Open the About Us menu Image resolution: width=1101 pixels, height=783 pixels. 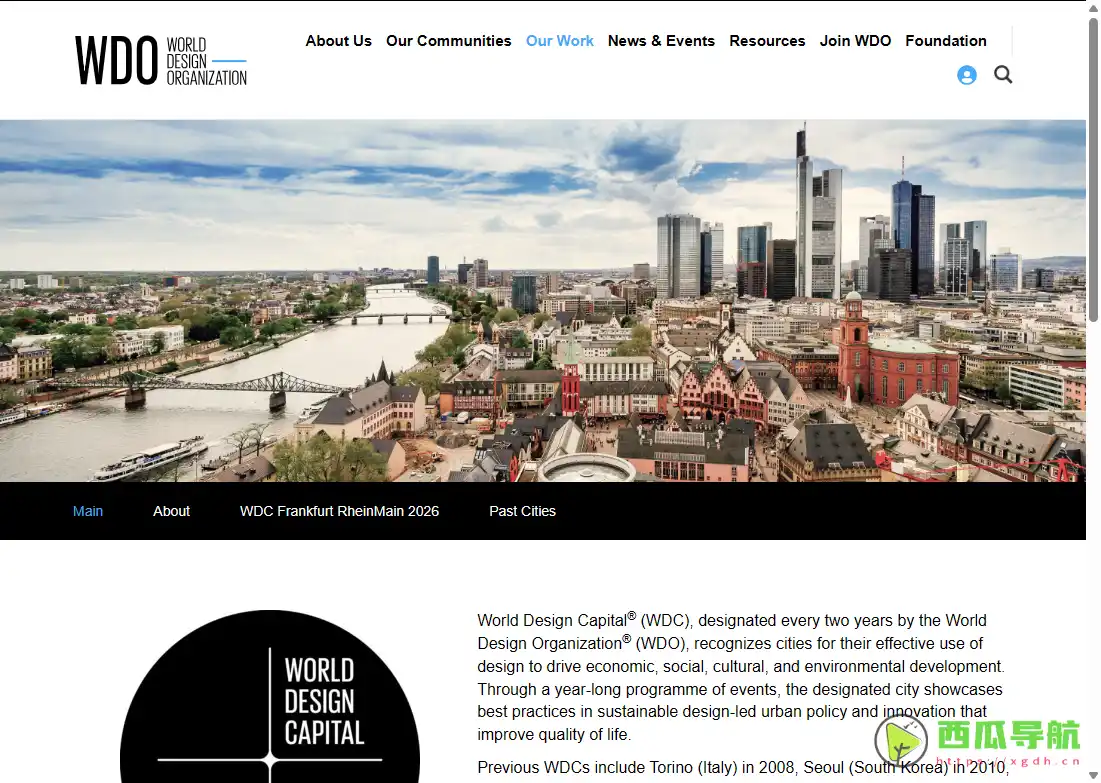tap(338, 41)
